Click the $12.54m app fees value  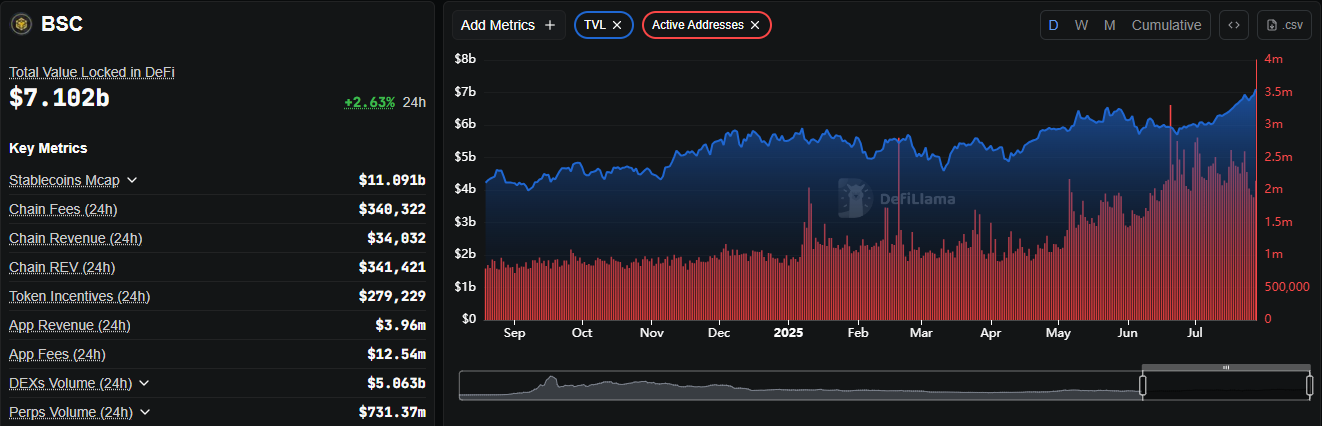pos(396,354)
